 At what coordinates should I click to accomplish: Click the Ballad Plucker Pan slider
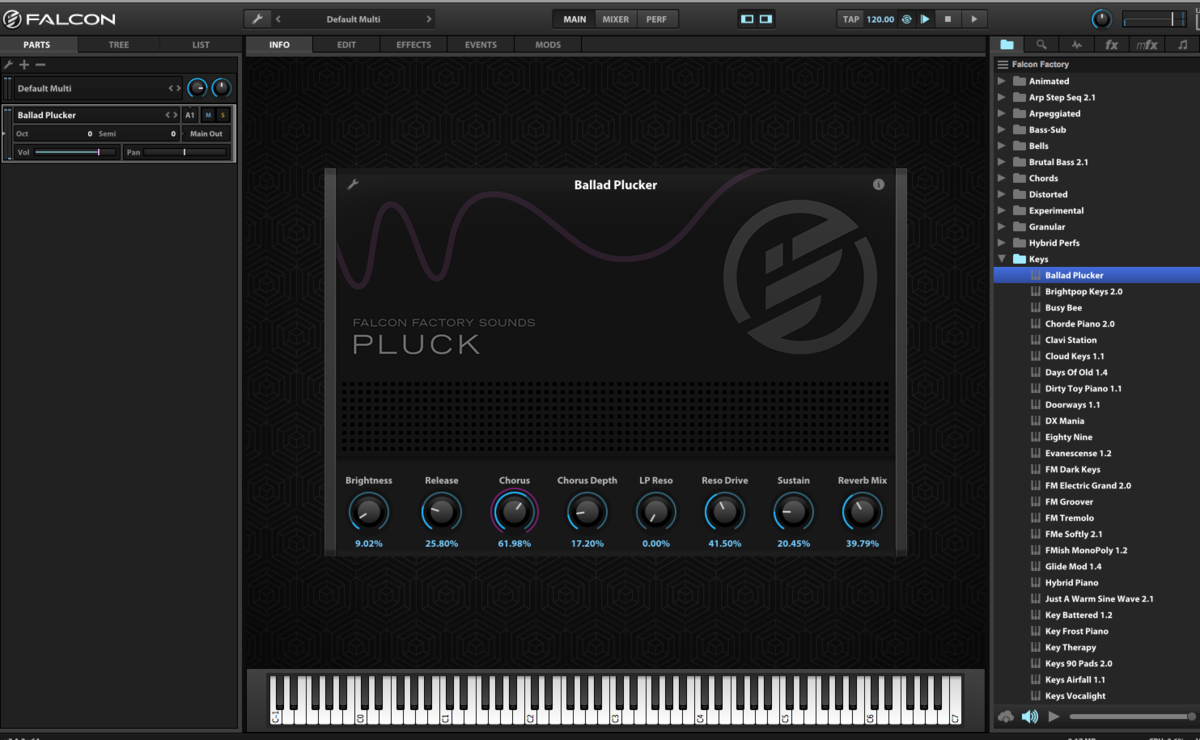pyautogui.click(x=185, y=152)
